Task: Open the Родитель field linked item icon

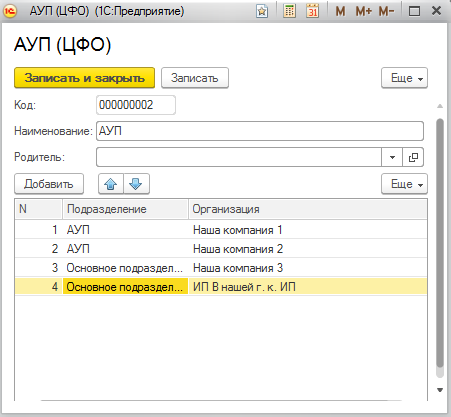Action: [x=413, y=157]
